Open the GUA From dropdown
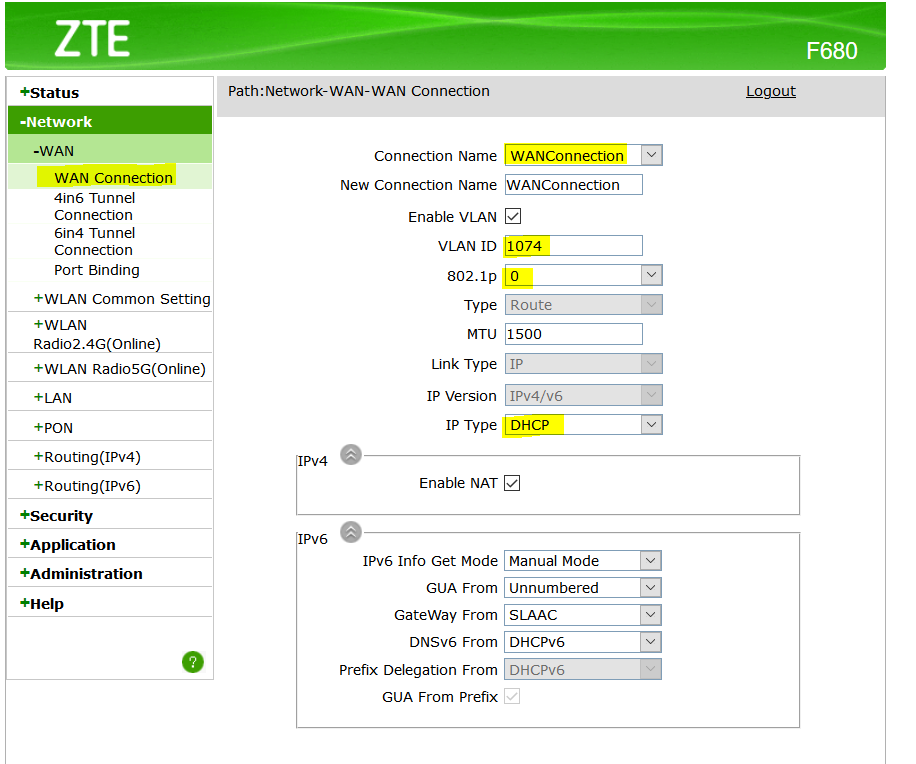 click(583, 588)
